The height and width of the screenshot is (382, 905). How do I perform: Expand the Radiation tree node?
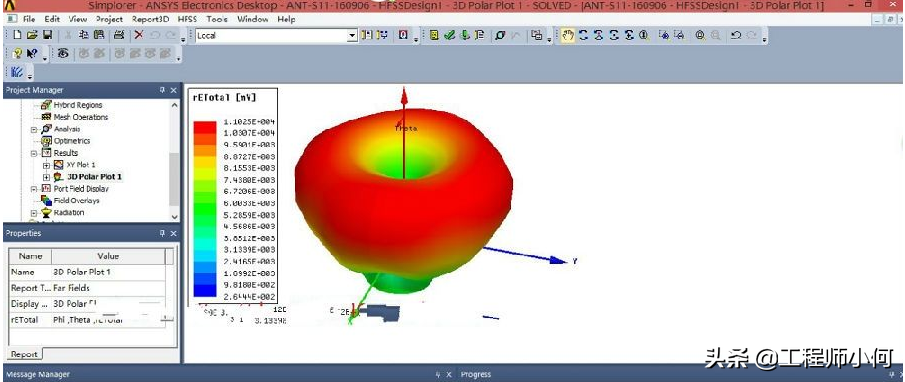(x=33, y=213)
